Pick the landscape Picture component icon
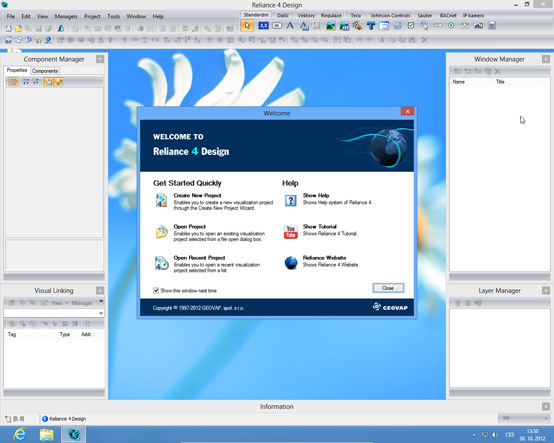 [x=330, y=26]
